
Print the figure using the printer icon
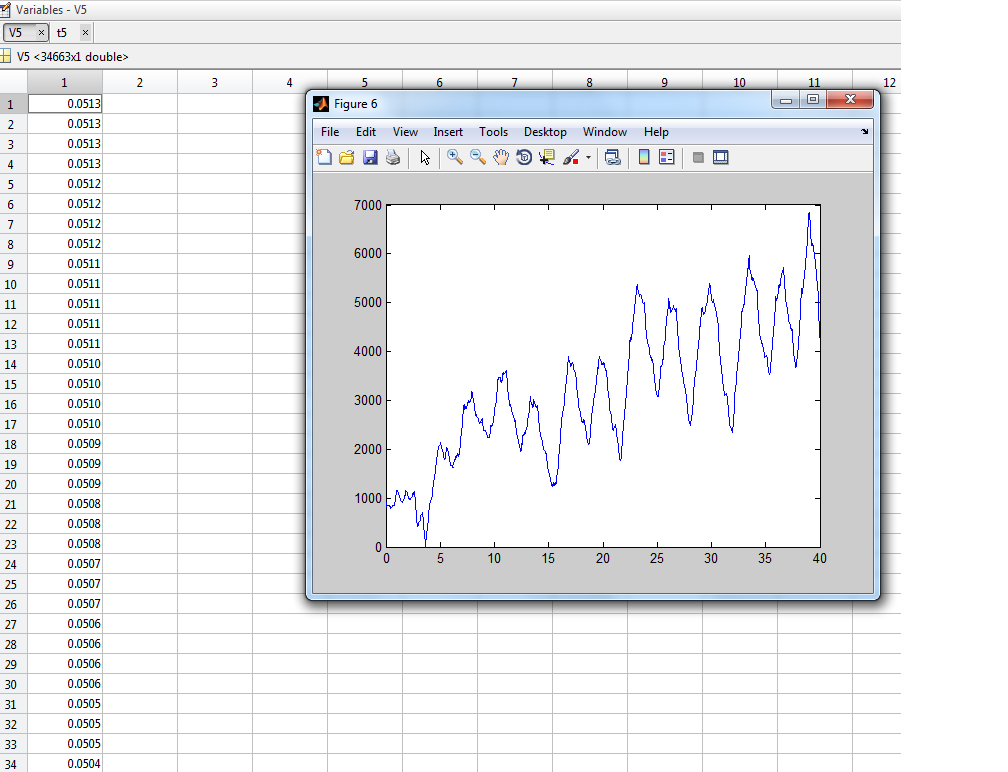(393, 157)
